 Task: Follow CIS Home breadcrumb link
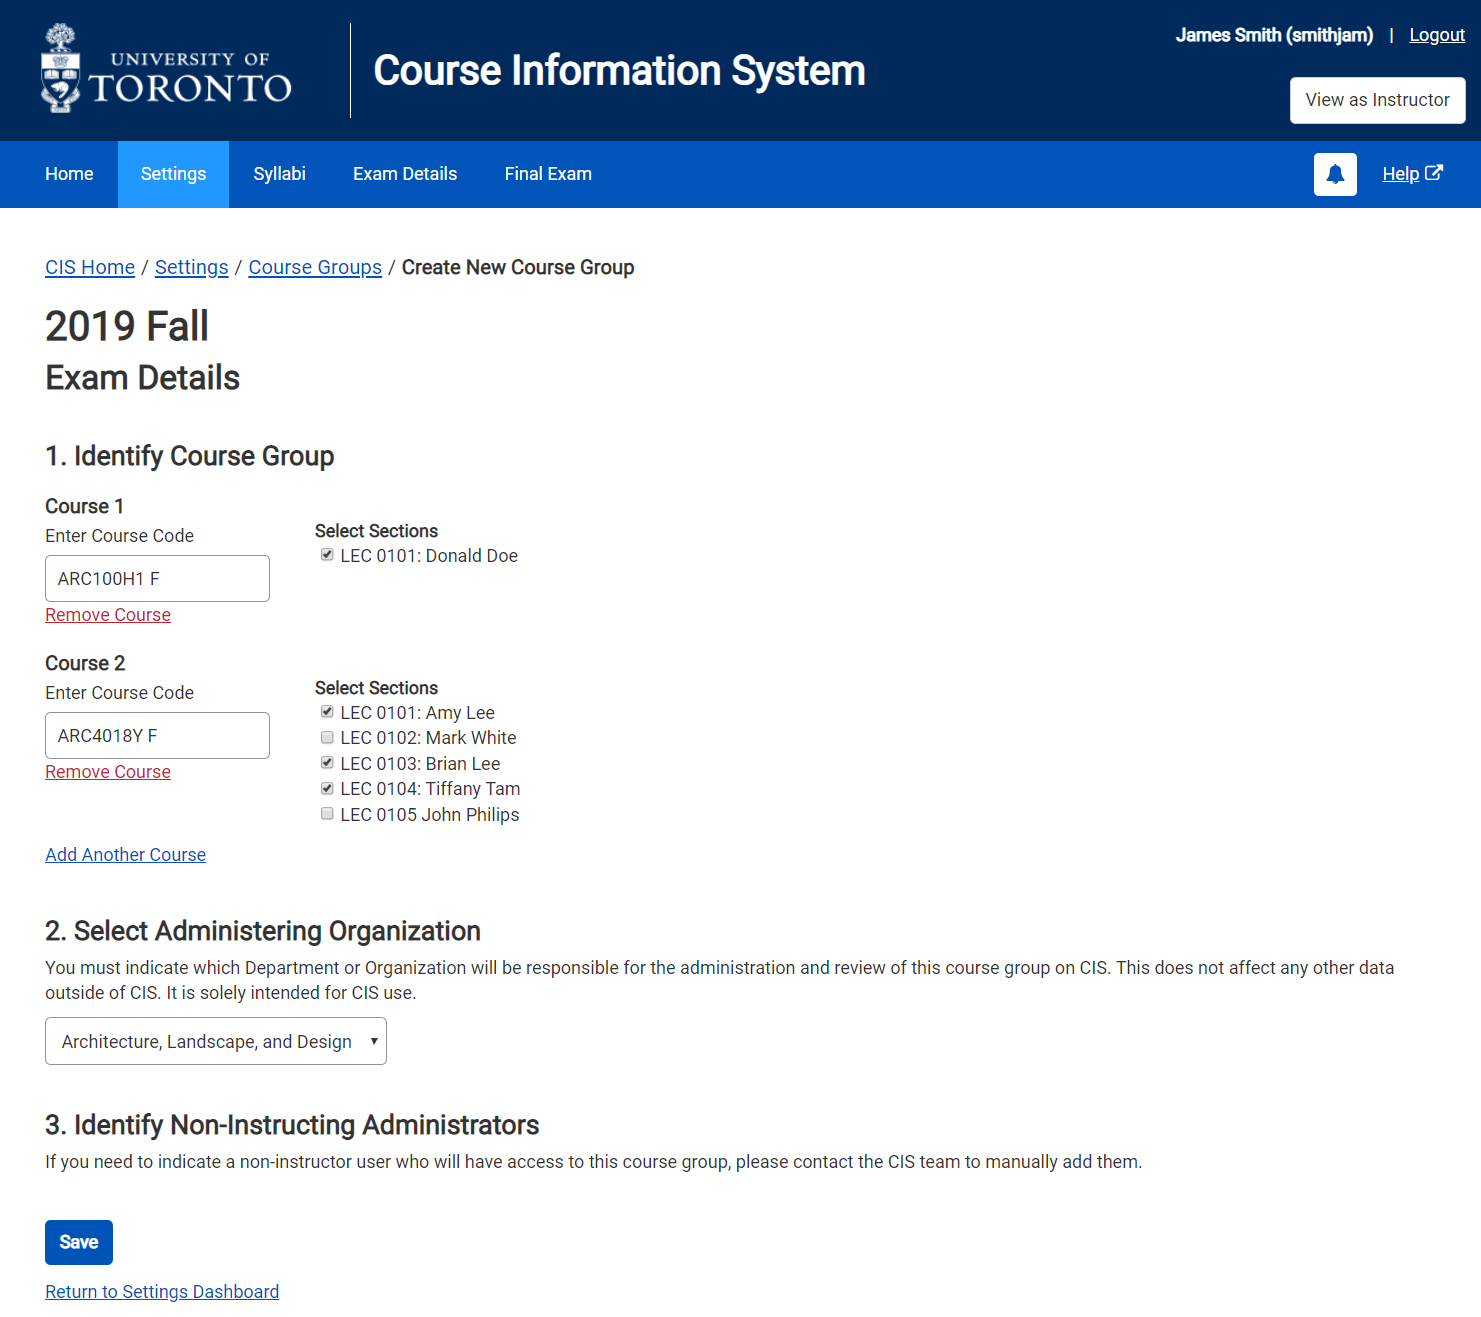90,267
